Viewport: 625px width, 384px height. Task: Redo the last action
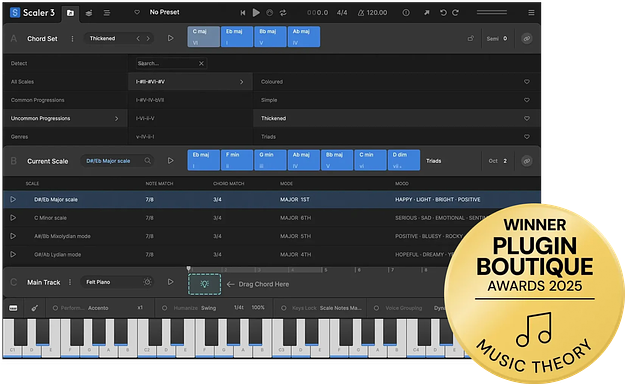pos(456,13)
